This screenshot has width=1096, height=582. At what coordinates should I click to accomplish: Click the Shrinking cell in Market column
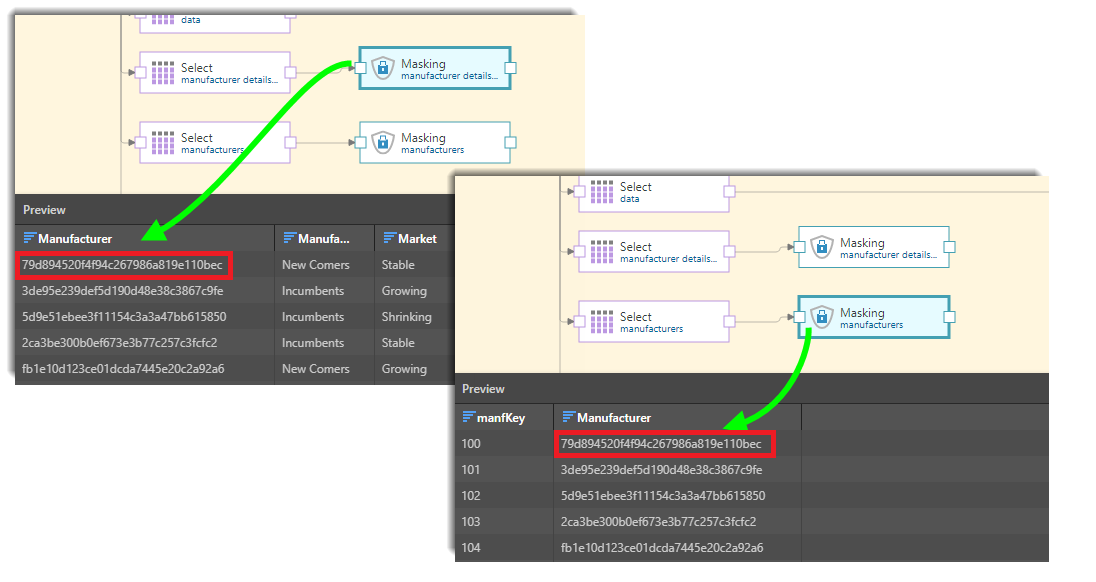click(x=406, y=317)
